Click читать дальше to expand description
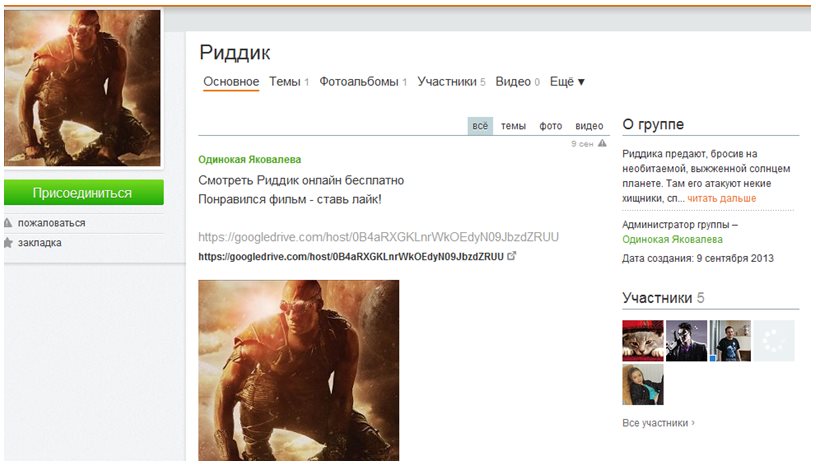This screenshot has width=816, height=464. (x=721, y=198)
